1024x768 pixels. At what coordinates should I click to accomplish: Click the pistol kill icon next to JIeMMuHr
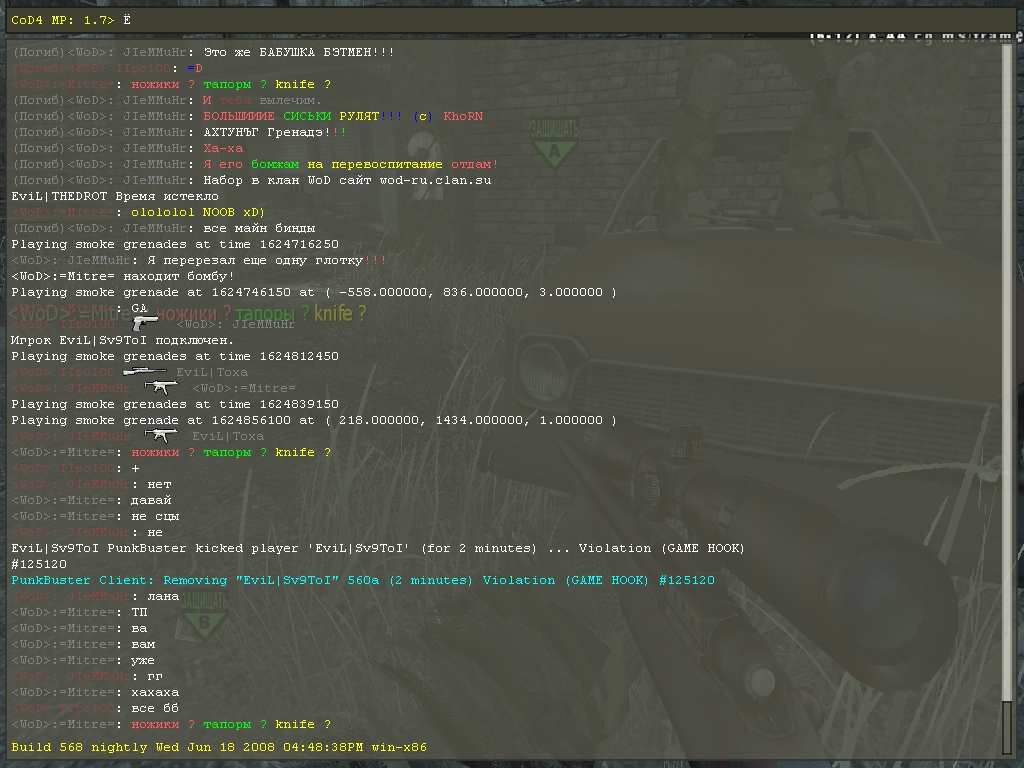tap(145, 323)
